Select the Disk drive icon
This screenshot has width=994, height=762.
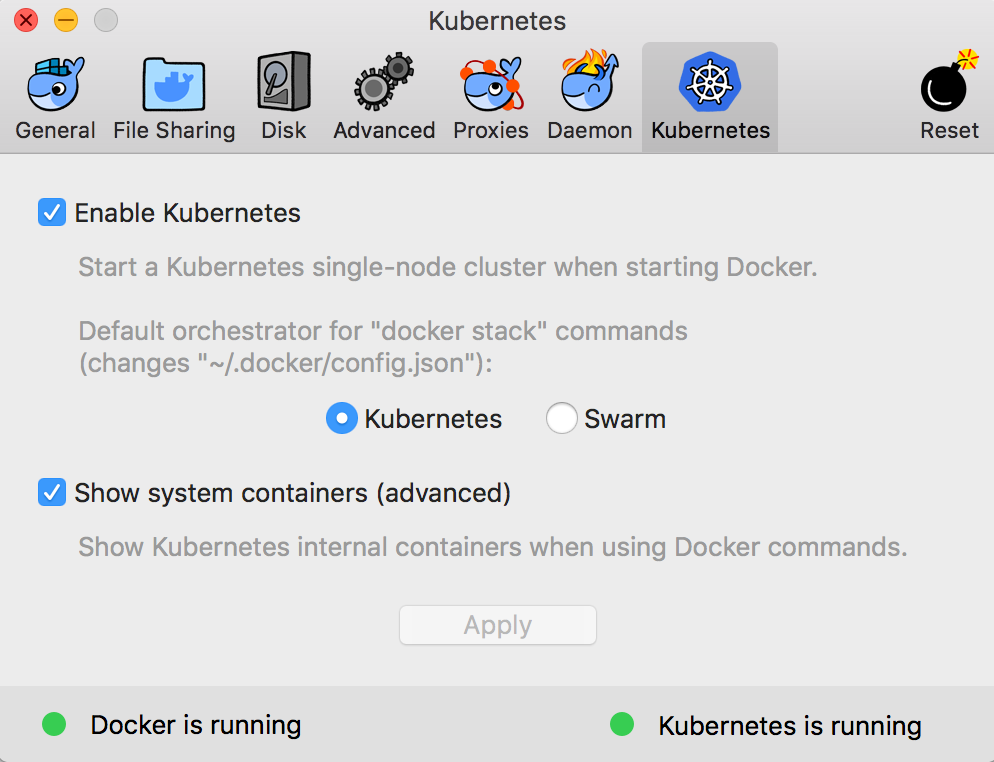coord(284,85)
